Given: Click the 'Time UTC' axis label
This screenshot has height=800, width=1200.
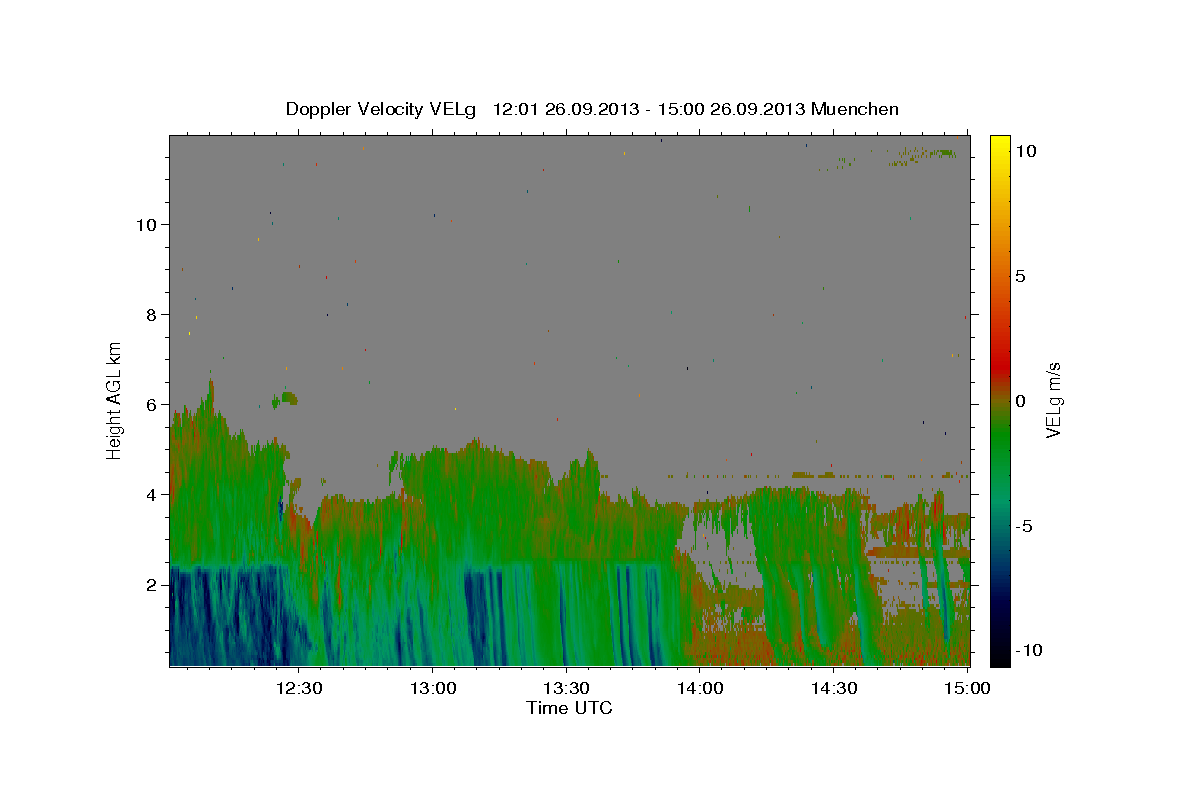Looking at the screenshot, I should click(569, 708).
